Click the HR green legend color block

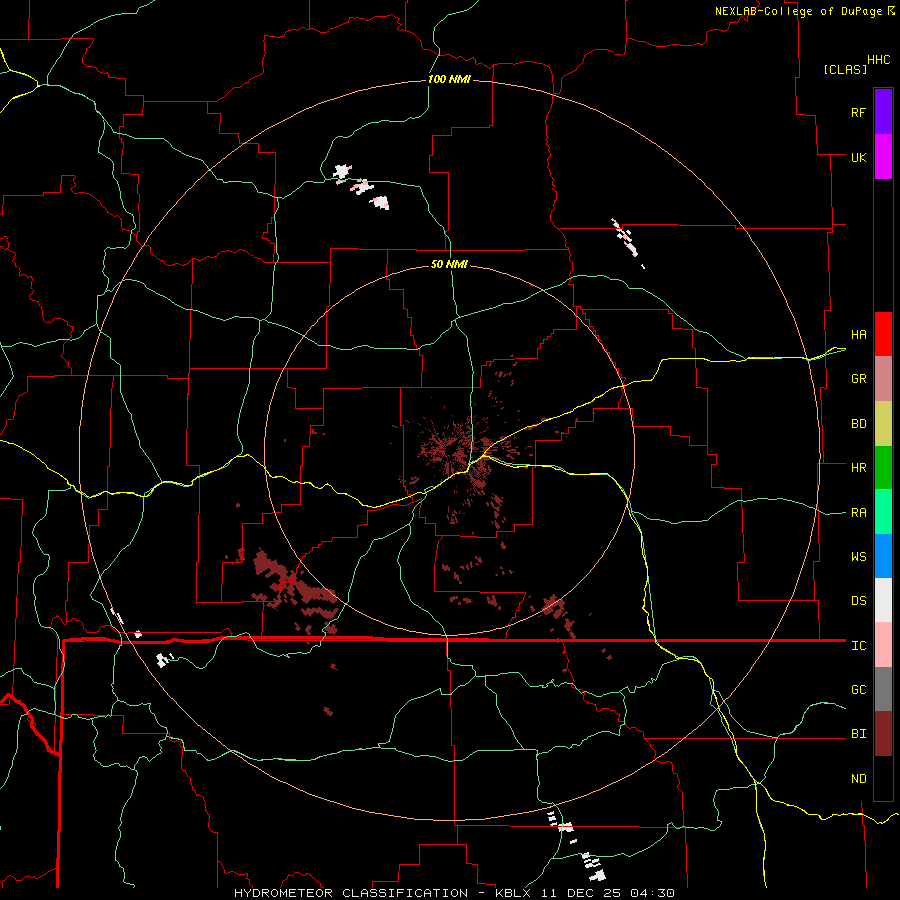tap(883, 468)
